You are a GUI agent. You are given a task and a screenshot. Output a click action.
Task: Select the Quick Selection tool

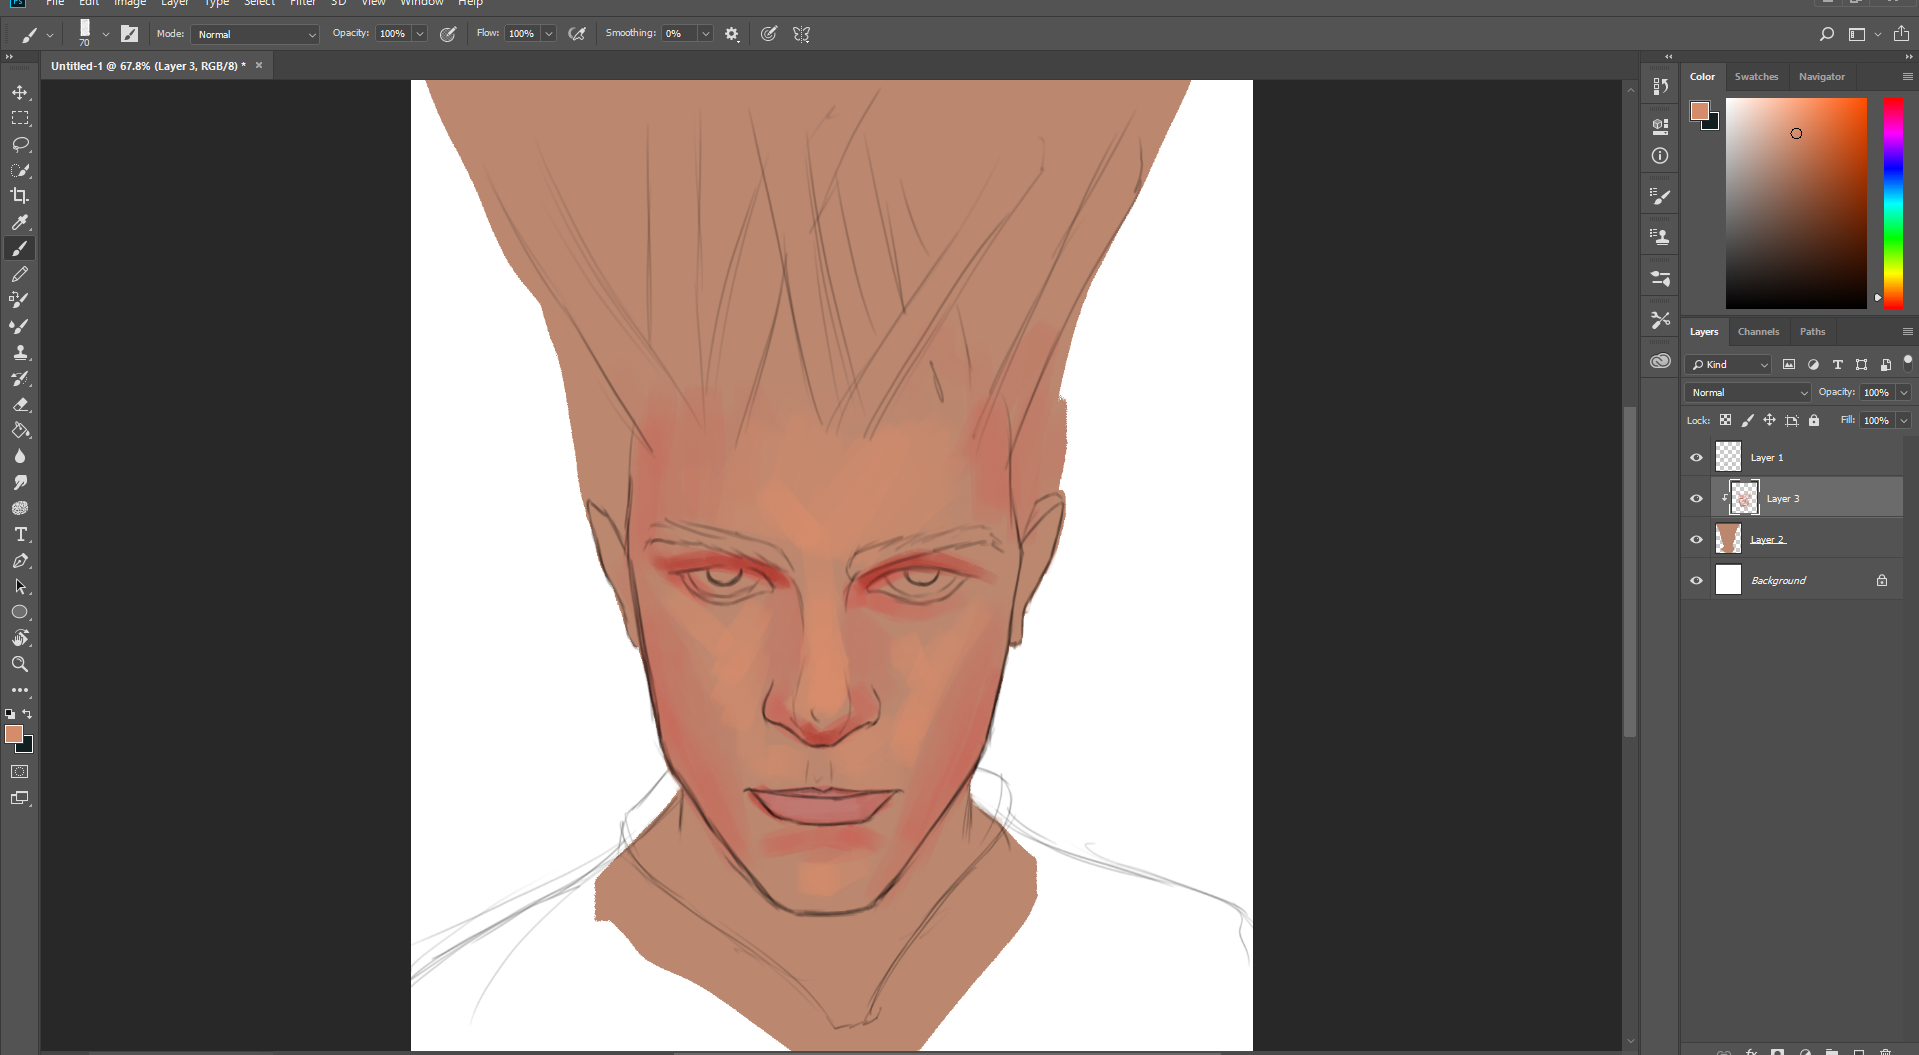click(20, 170)
